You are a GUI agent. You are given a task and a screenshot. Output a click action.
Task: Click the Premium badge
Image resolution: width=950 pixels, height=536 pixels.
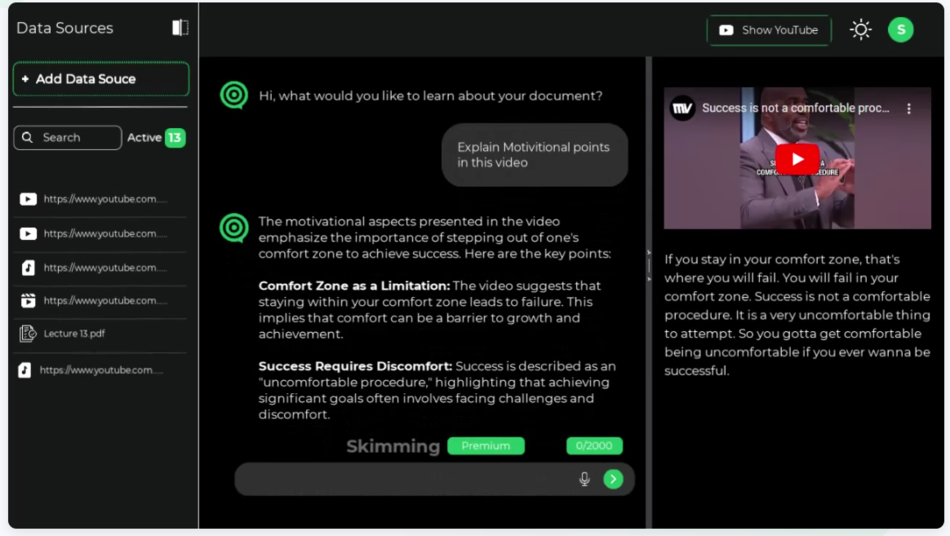point(485,446)
